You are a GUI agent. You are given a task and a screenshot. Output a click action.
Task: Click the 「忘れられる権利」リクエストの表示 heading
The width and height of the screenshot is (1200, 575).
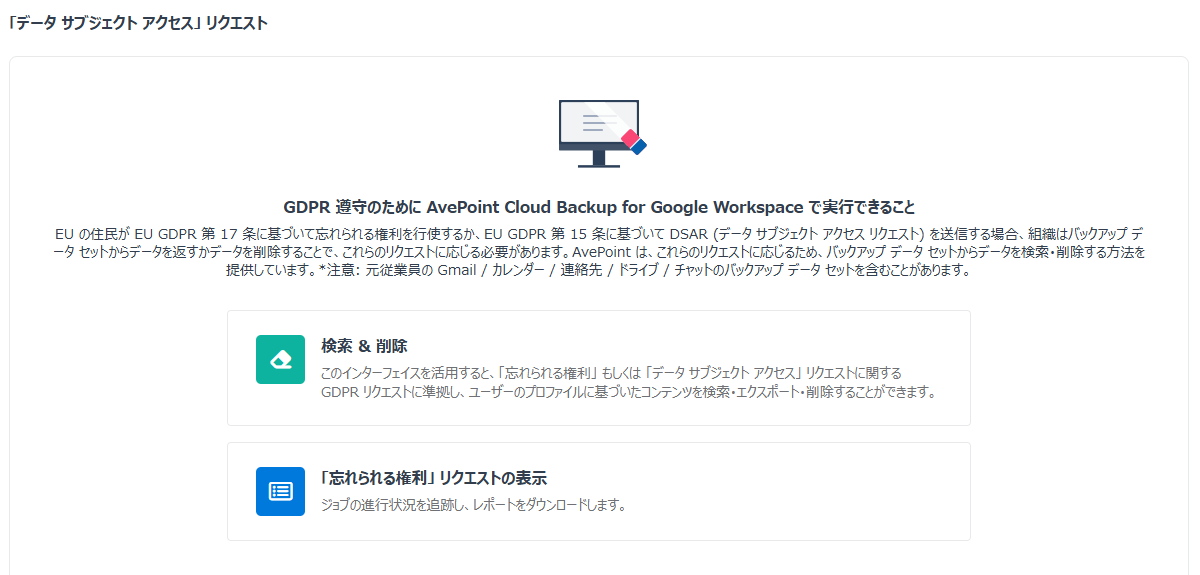pos(434,478)
